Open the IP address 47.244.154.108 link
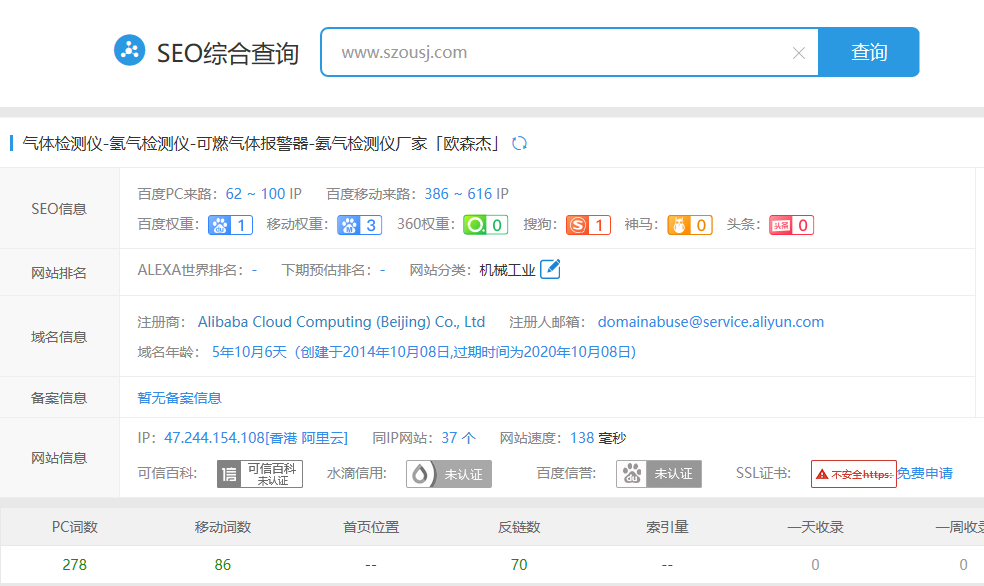This screenshot has height=586, width=984. click(x=256, y=438)
